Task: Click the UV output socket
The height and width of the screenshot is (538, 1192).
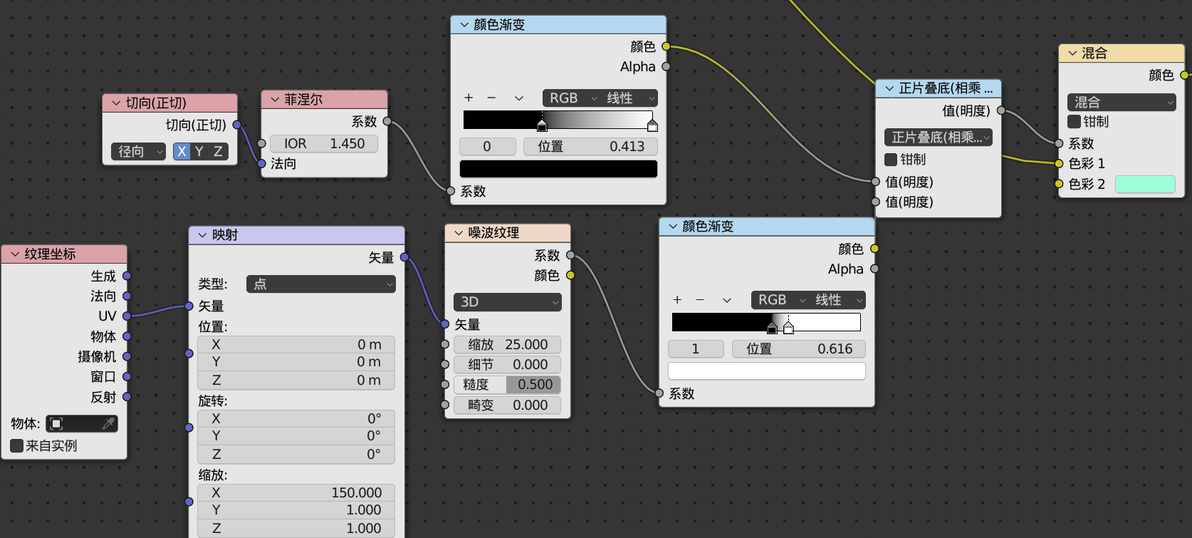Action: pos(126,316)
